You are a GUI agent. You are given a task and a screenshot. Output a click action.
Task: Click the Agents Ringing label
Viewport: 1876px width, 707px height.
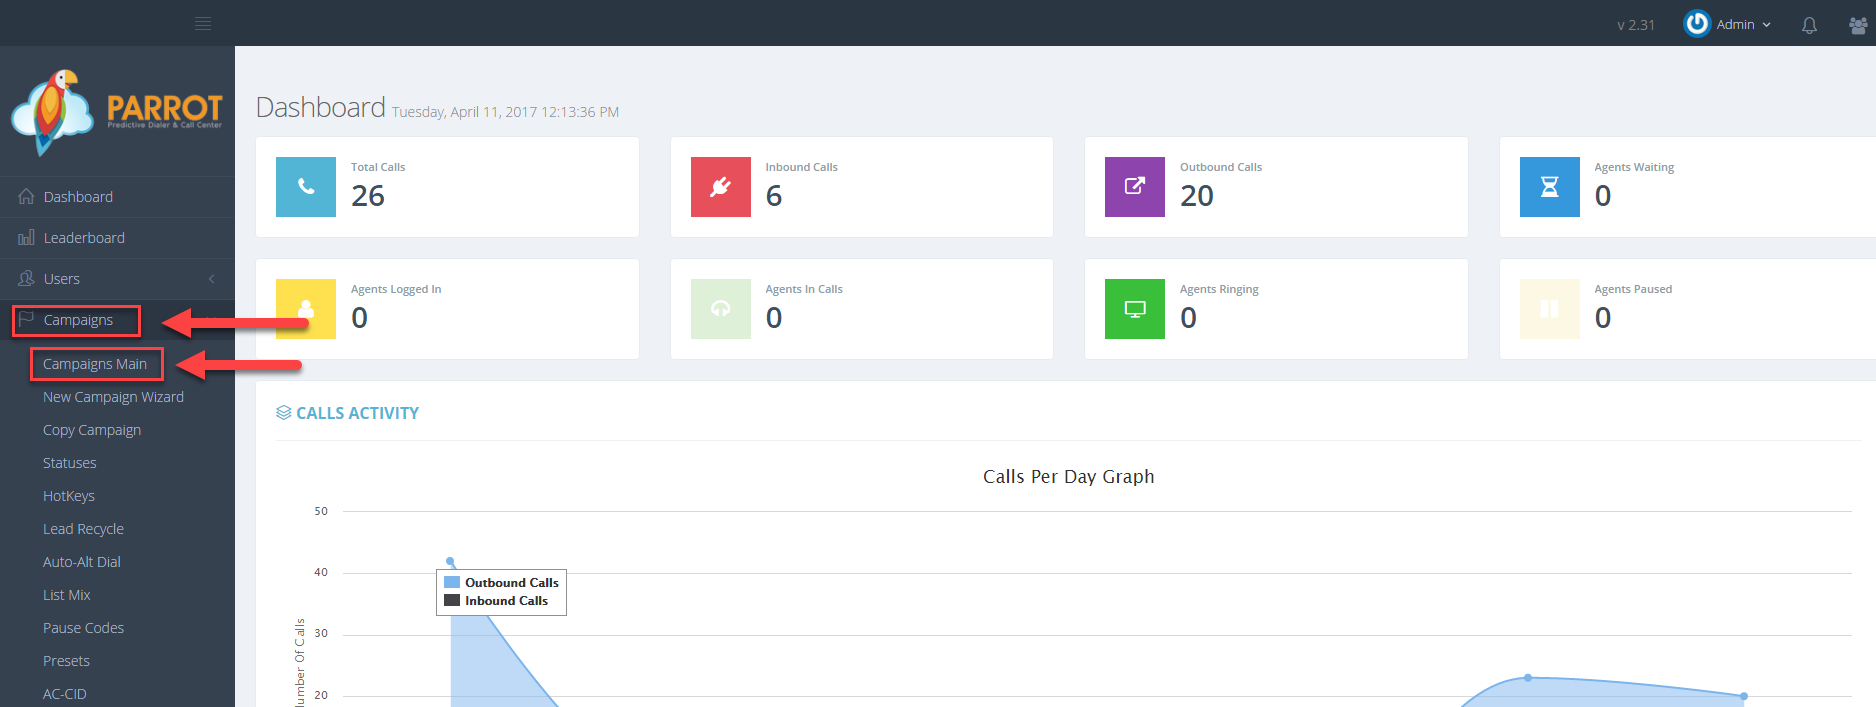[1219, 289]
